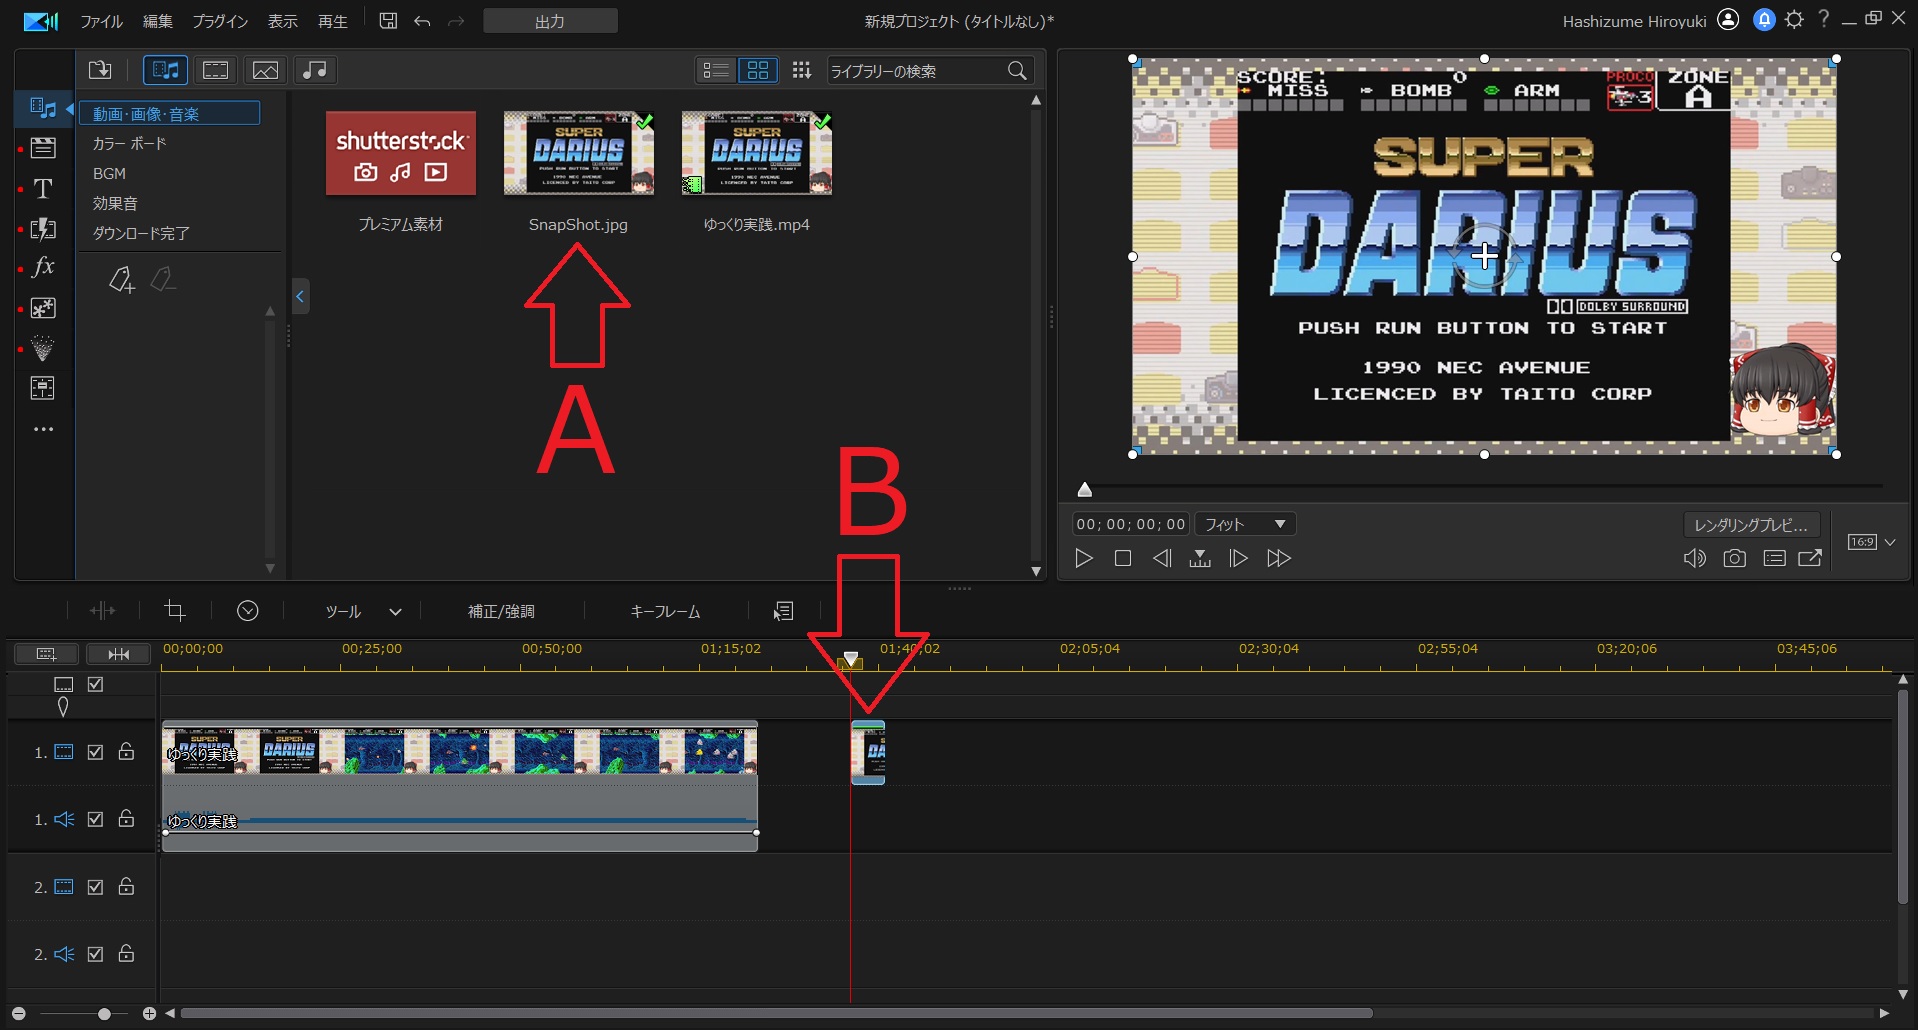This screenshot has height=1030, width=1918.
Task: Open the notification bell icon
Action: tap(1764, 19)
